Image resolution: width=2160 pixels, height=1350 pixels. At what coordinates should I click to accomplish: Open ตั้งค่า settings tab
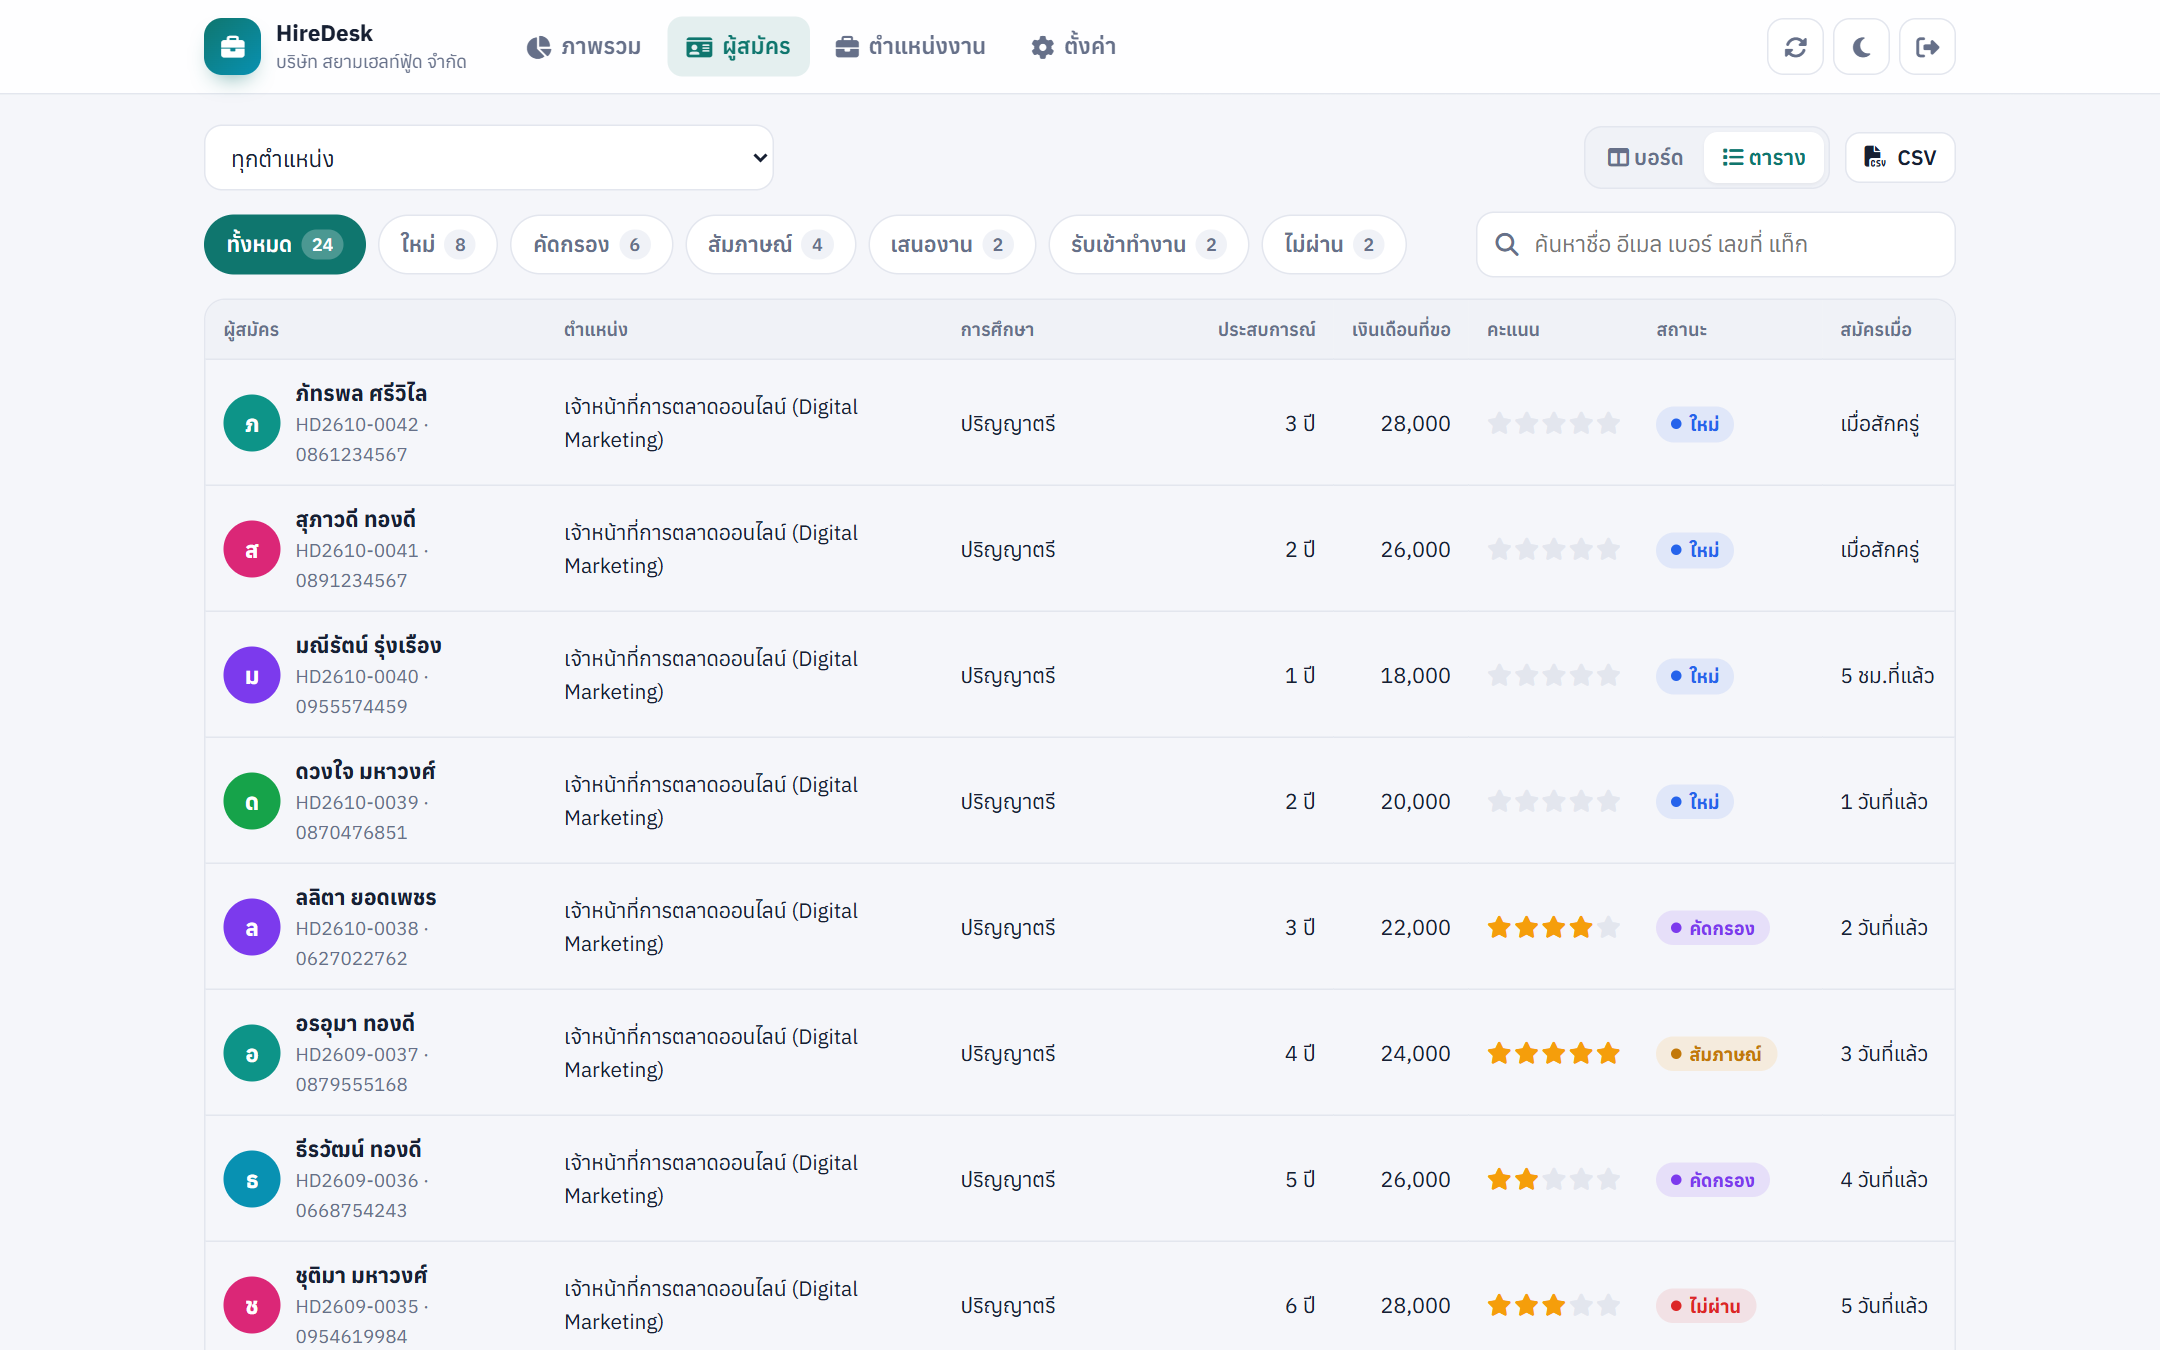pyautogui.click(x=1074, y=47)
